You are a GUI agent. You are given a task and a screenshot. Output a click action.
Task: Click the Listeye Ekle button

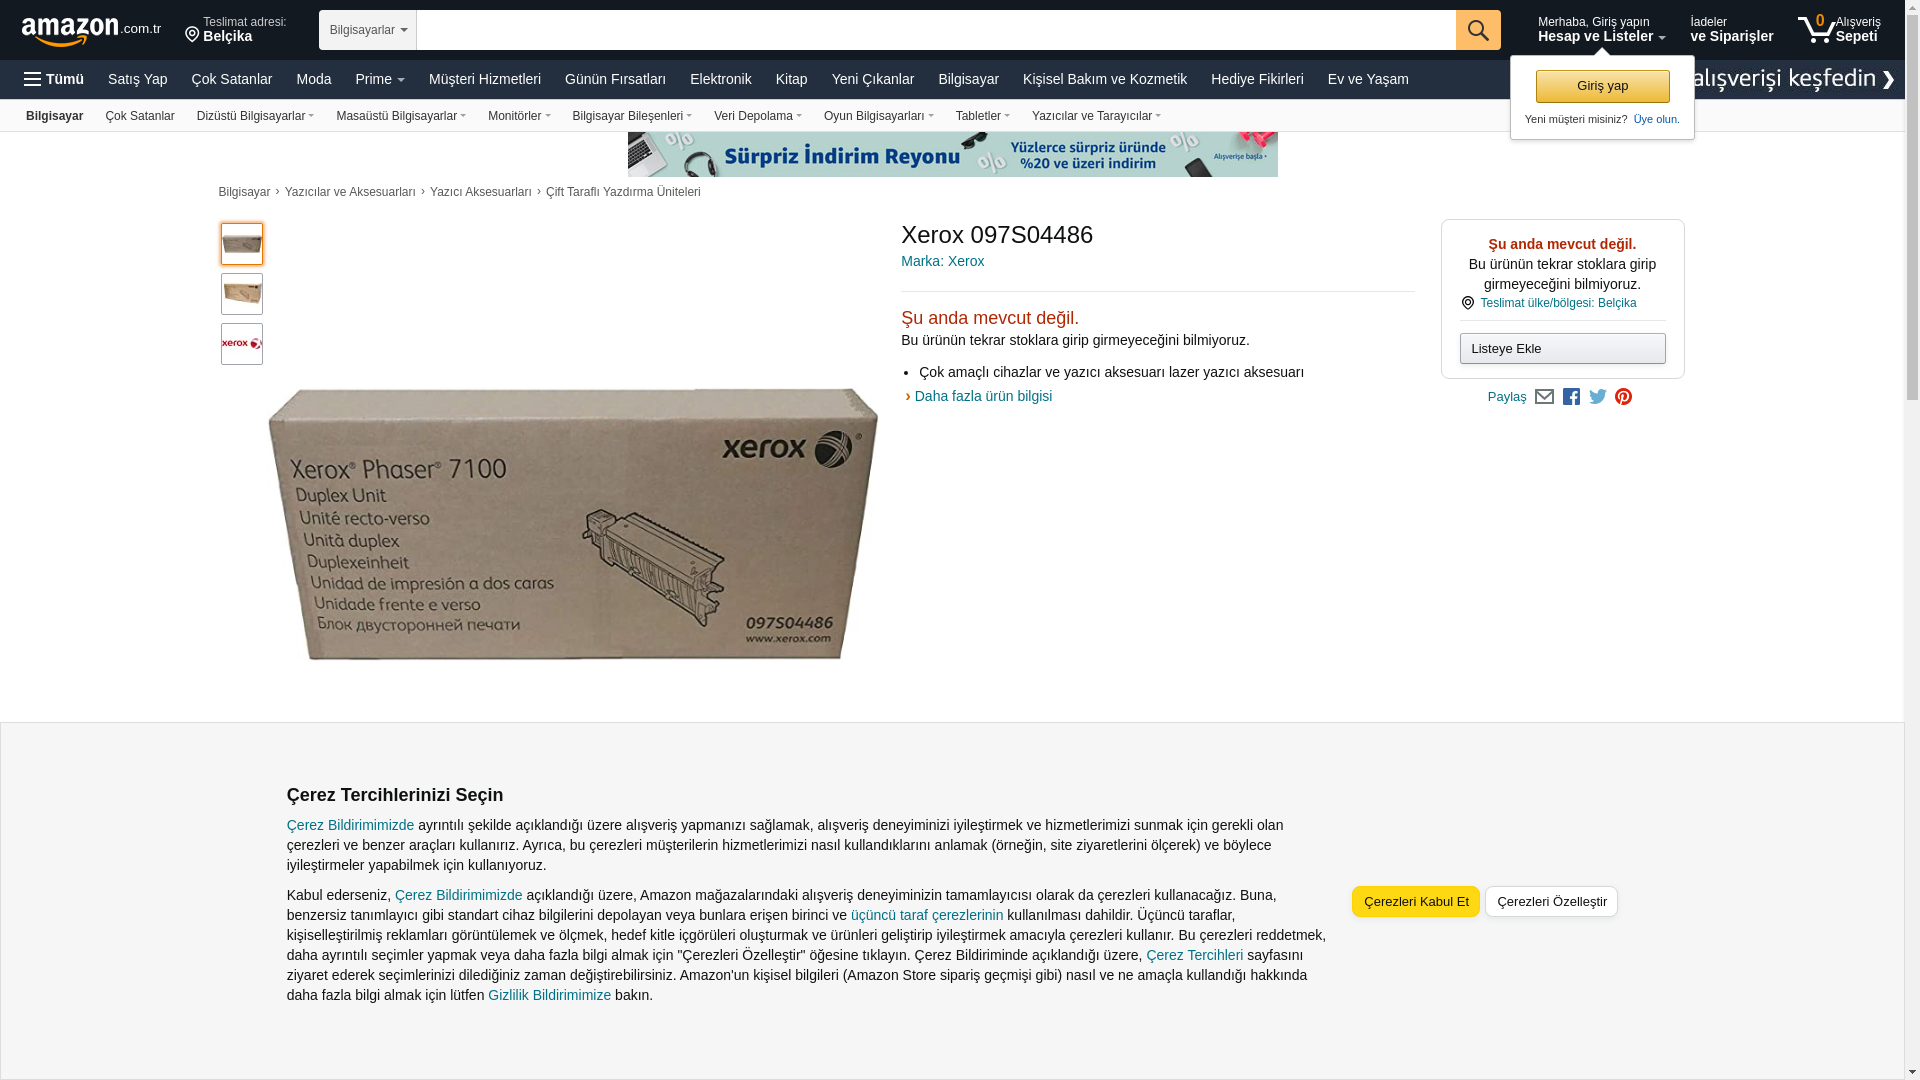(x=1562, y=349)
